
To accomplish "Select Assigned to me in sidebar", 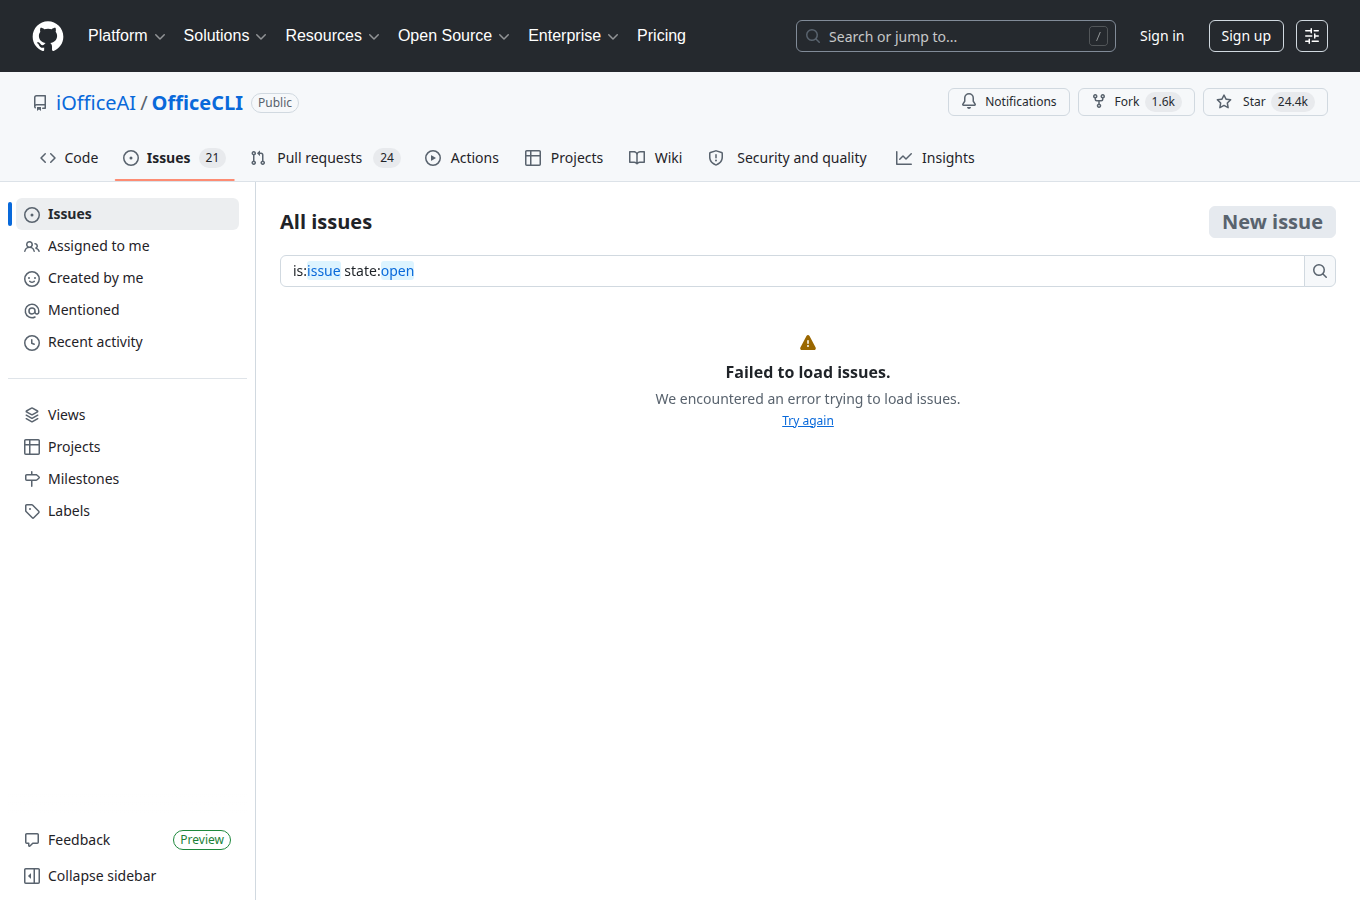I will coord(127,246).
